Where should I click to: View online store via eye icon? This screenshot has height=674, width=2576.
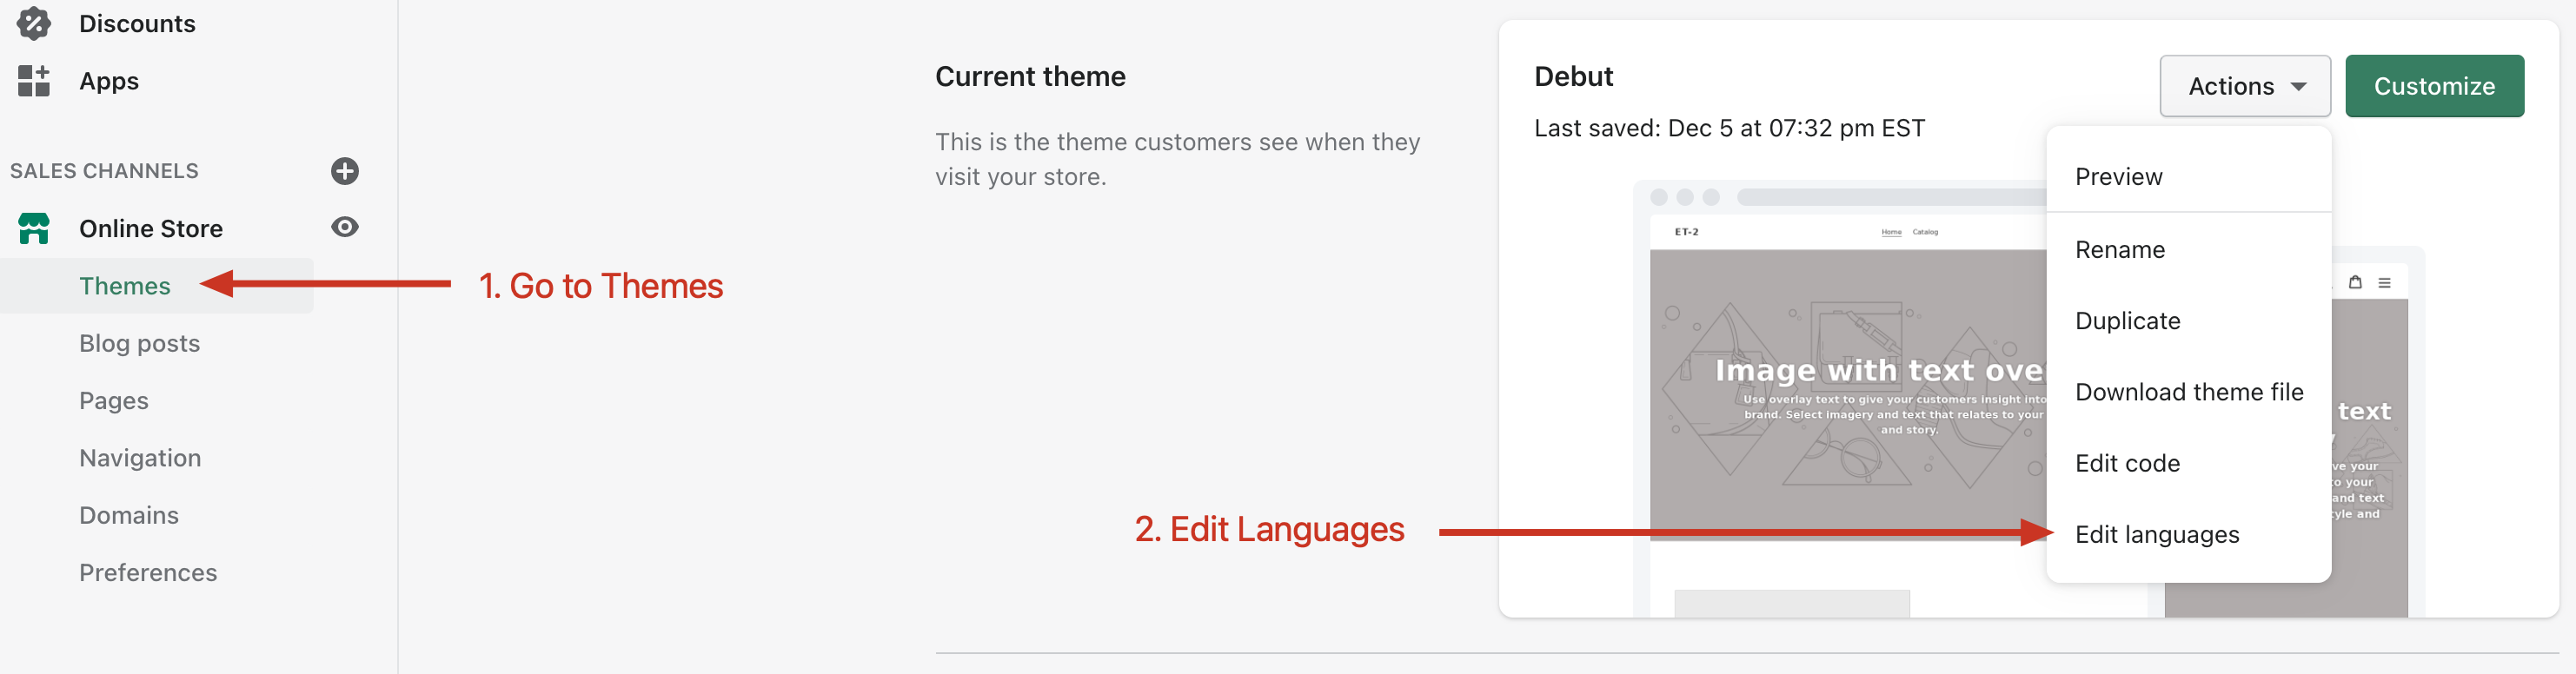[x=345, y=227]
